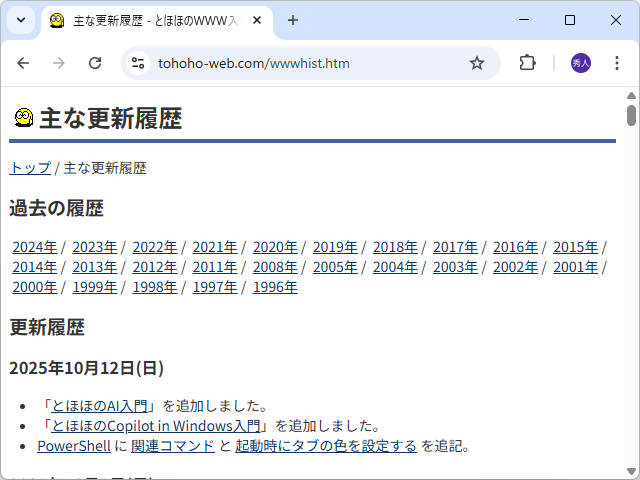Bookmark this page with star icon

(x=476, y=63)
